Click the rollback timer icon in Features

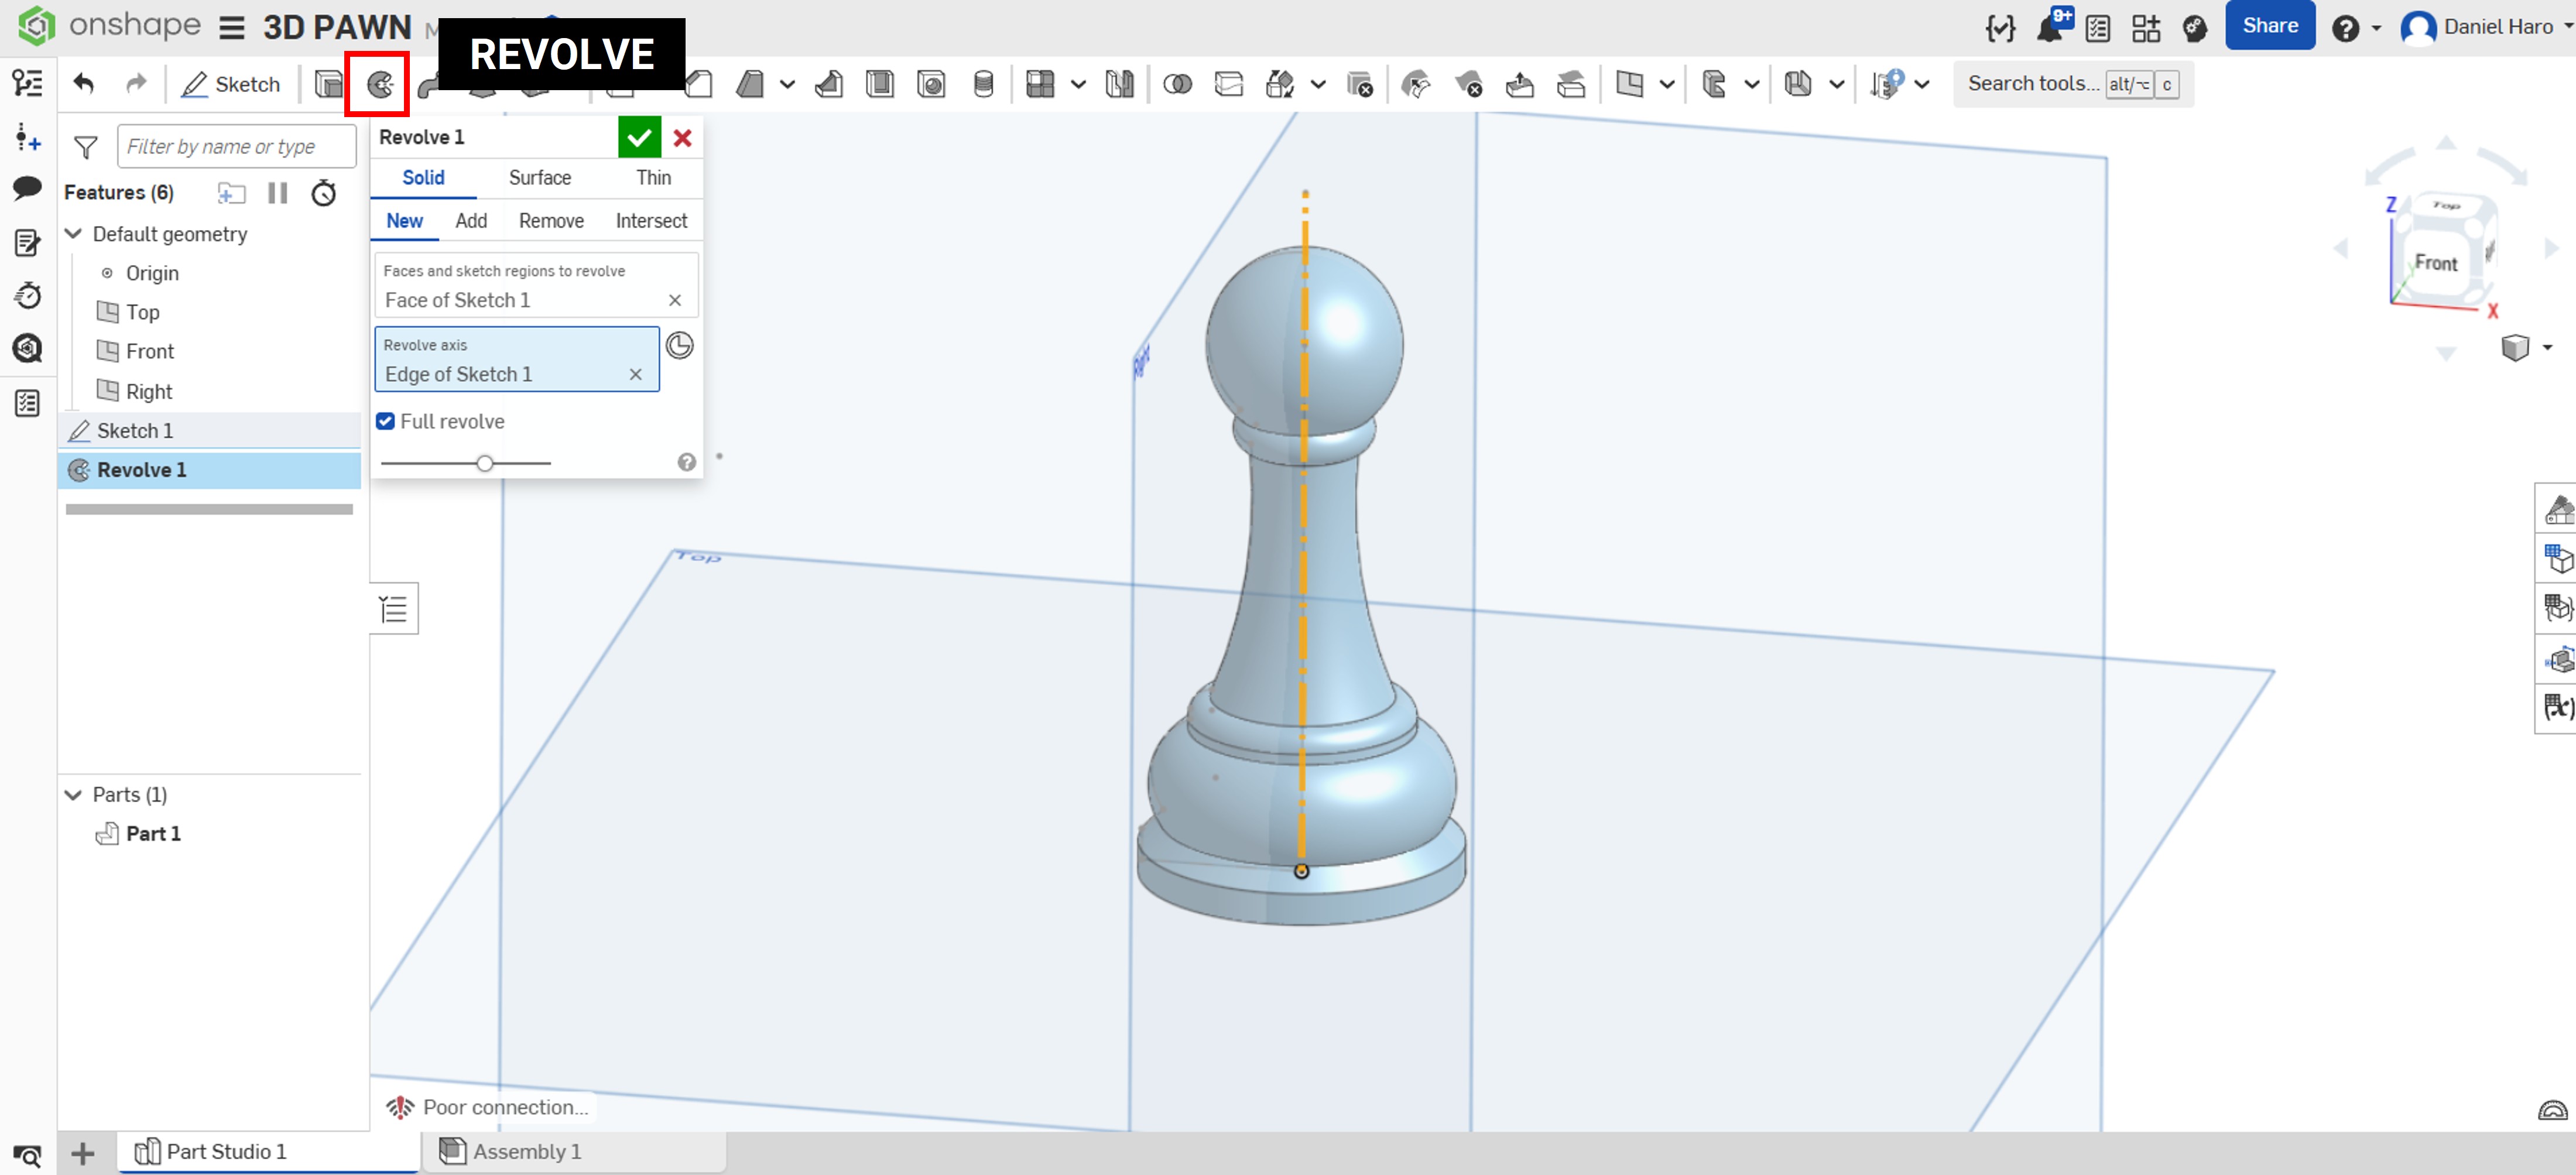pos(324,193)
